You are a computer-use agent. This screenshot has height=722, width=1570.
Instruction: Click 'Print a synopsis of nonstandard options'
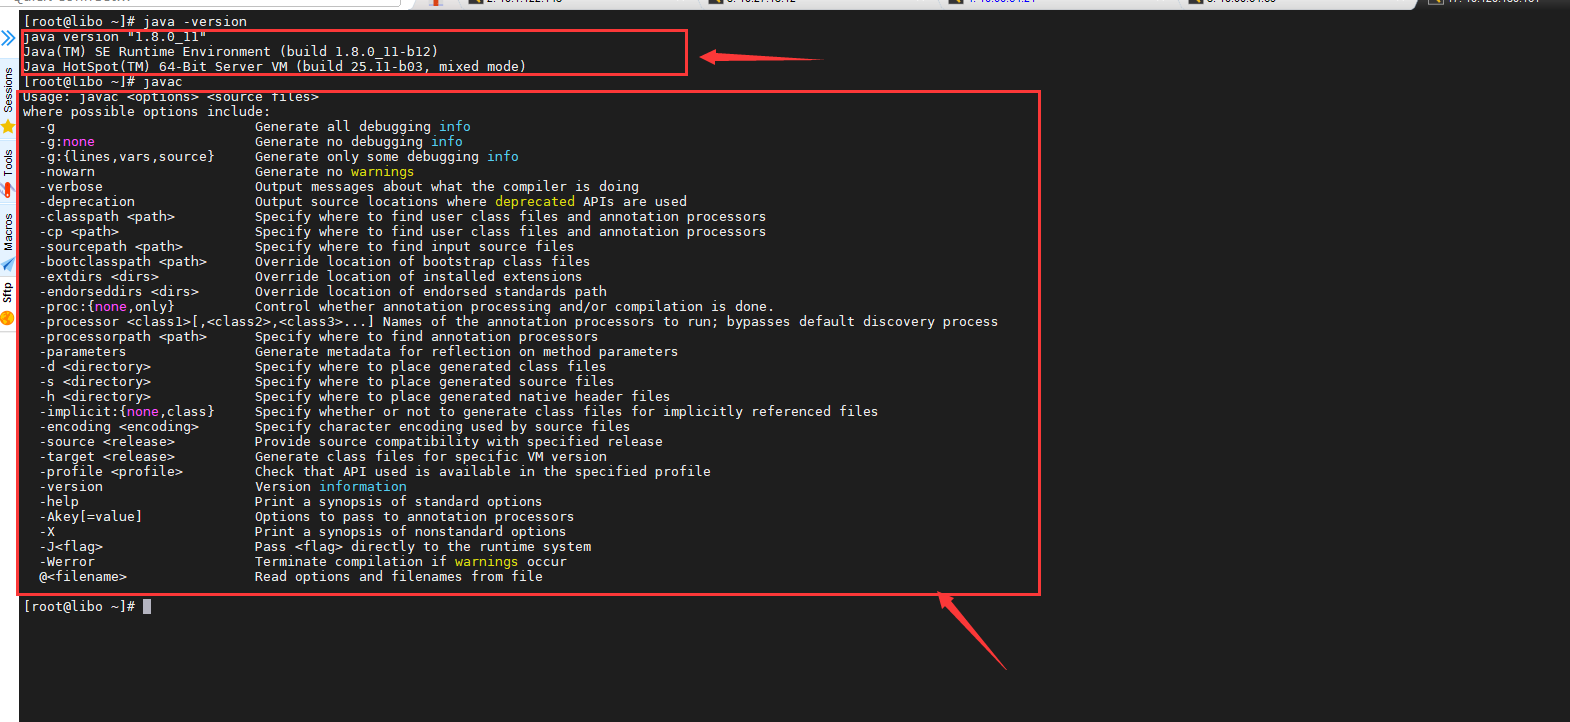click(x=411, y=532)
